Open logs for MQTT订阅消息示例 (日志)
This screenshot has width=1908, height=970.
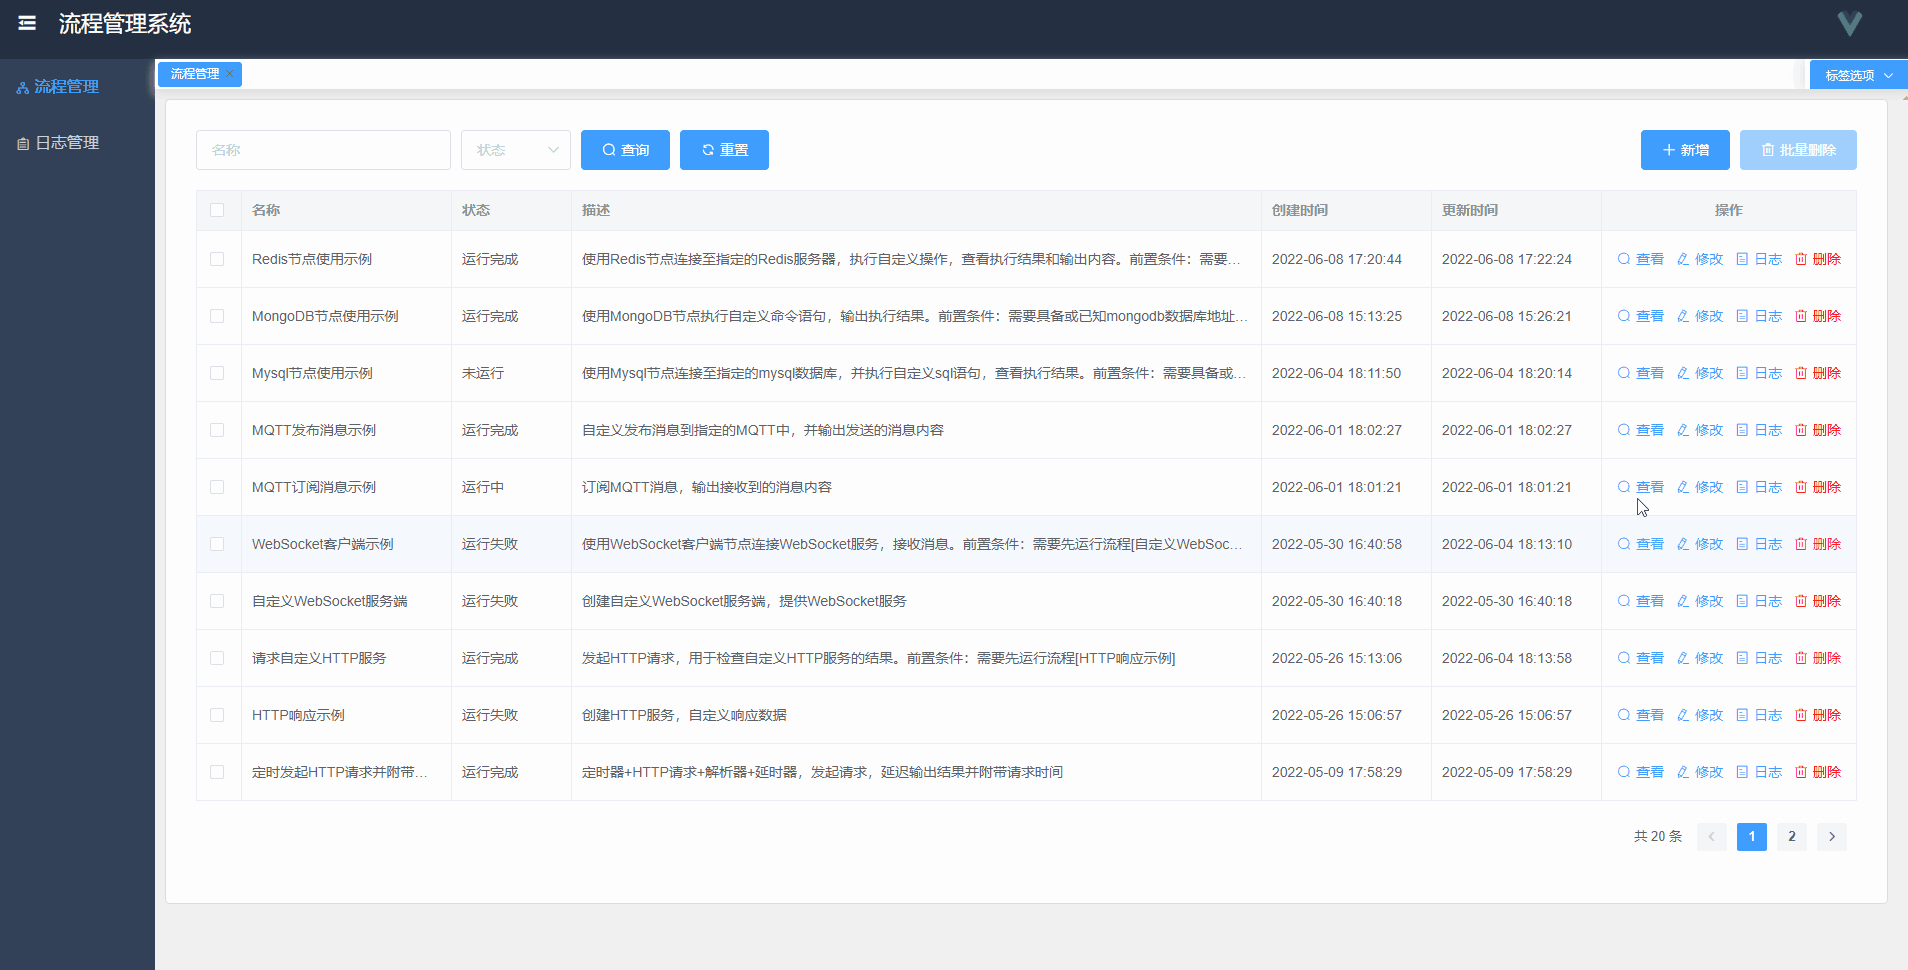click(x=1758, y=487)
